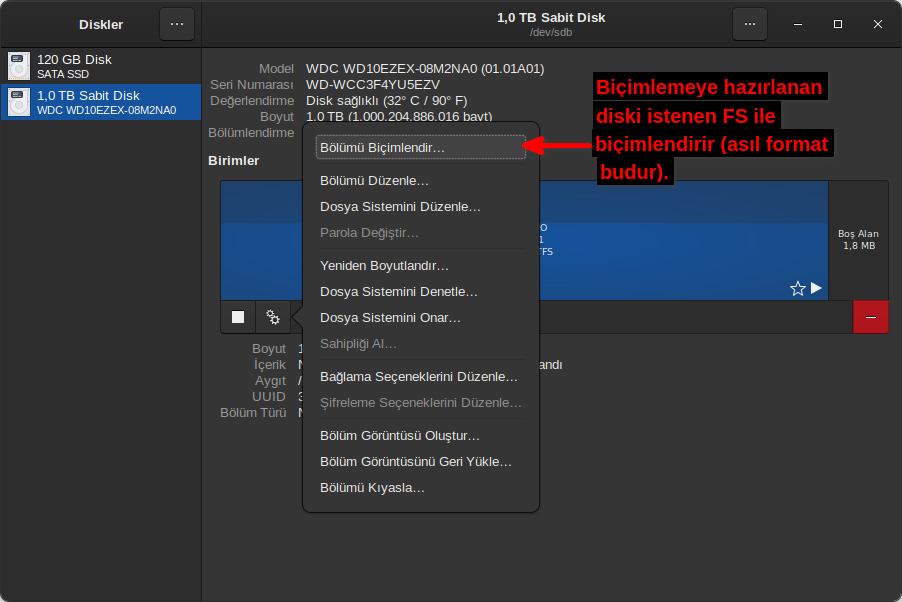
Task: Click Dosya Sistemini Onar… entry
Action: point(390,318)
